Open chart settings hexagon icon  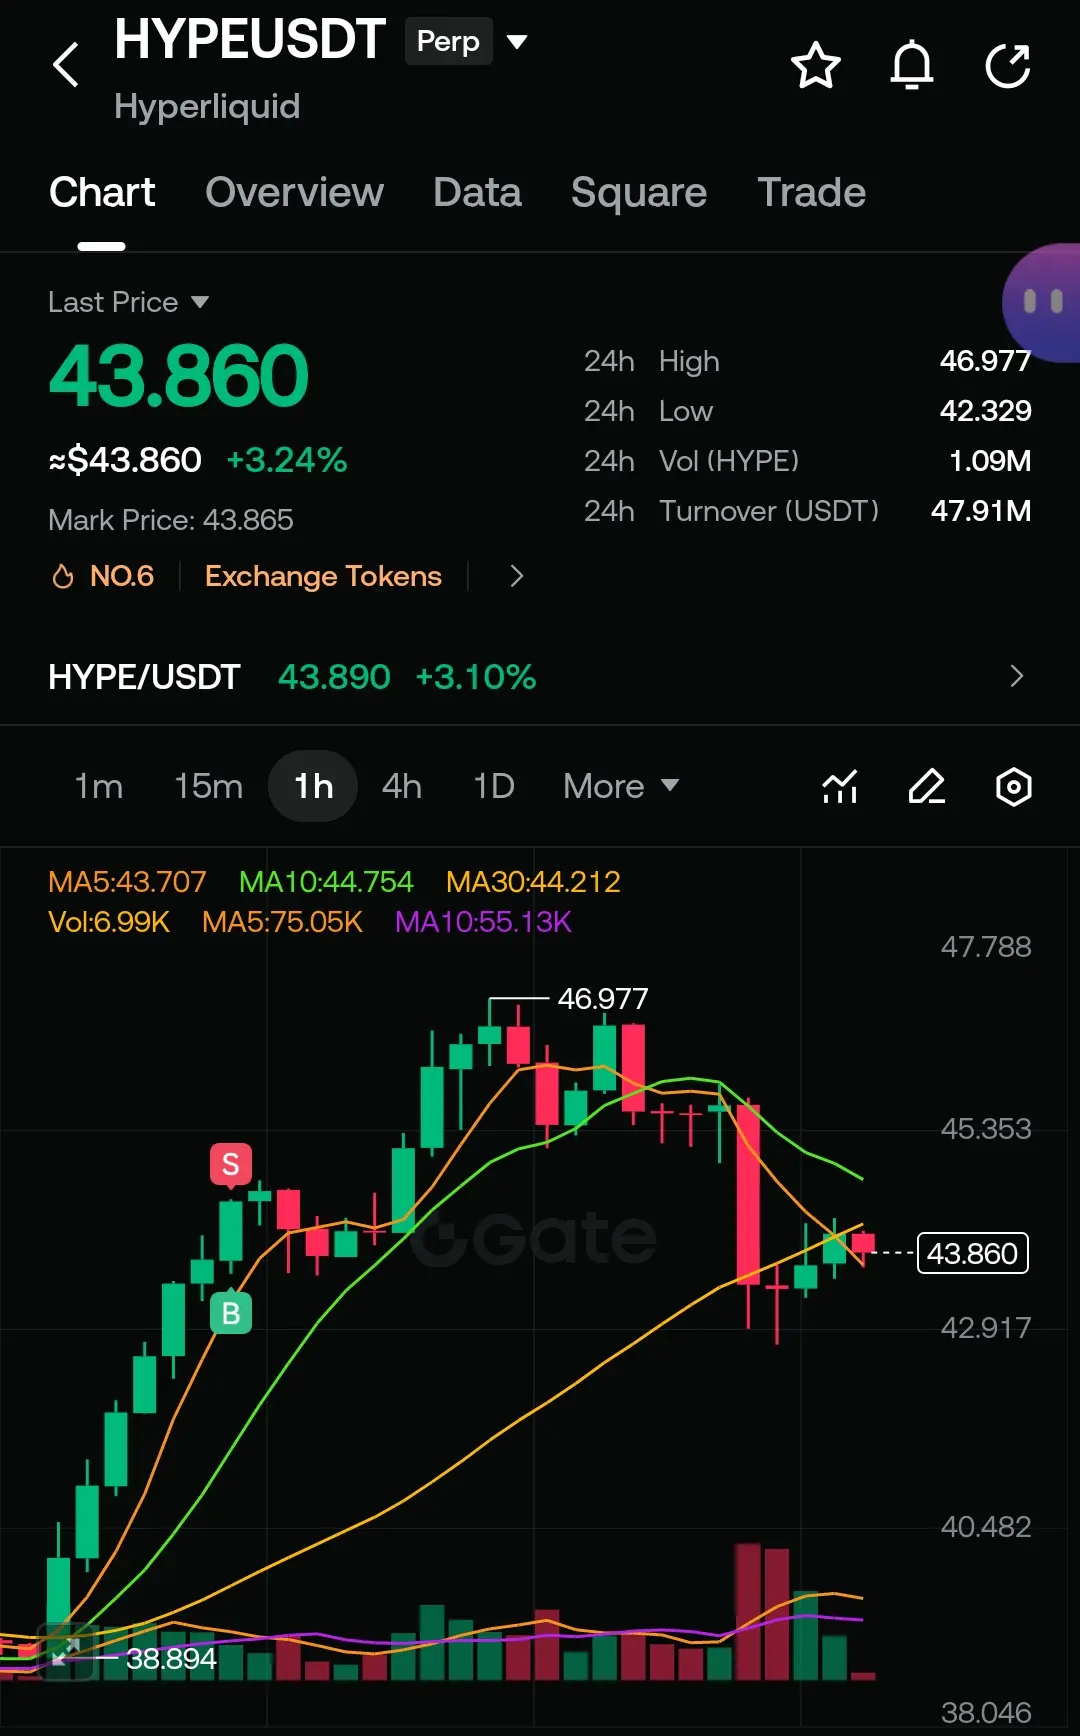1014,787
